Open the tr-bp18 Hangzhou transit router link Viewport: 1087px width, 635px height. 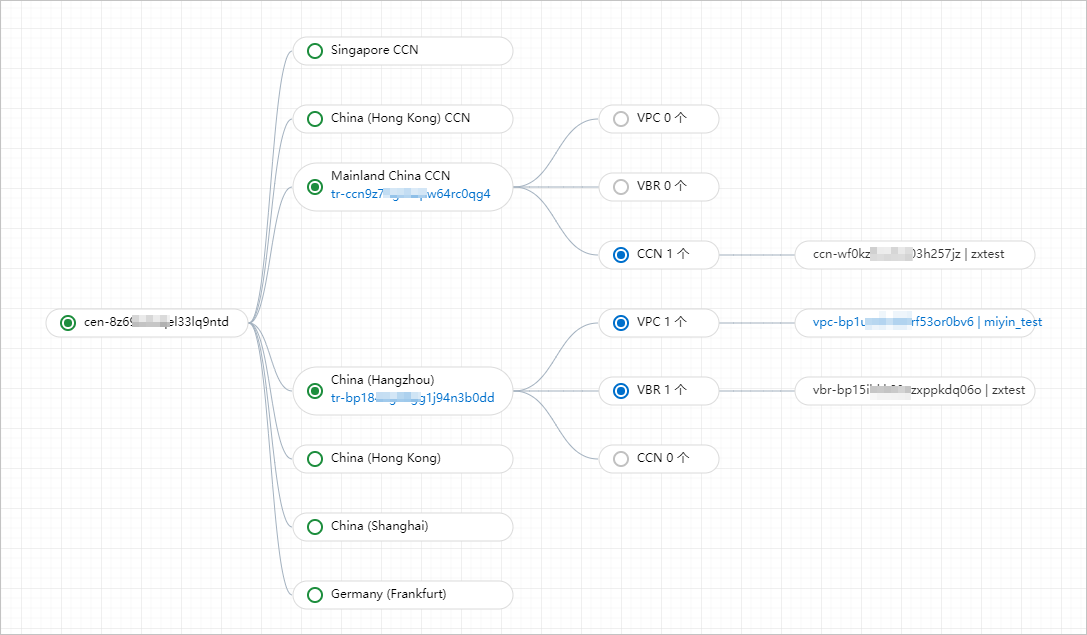pos(412,398)
